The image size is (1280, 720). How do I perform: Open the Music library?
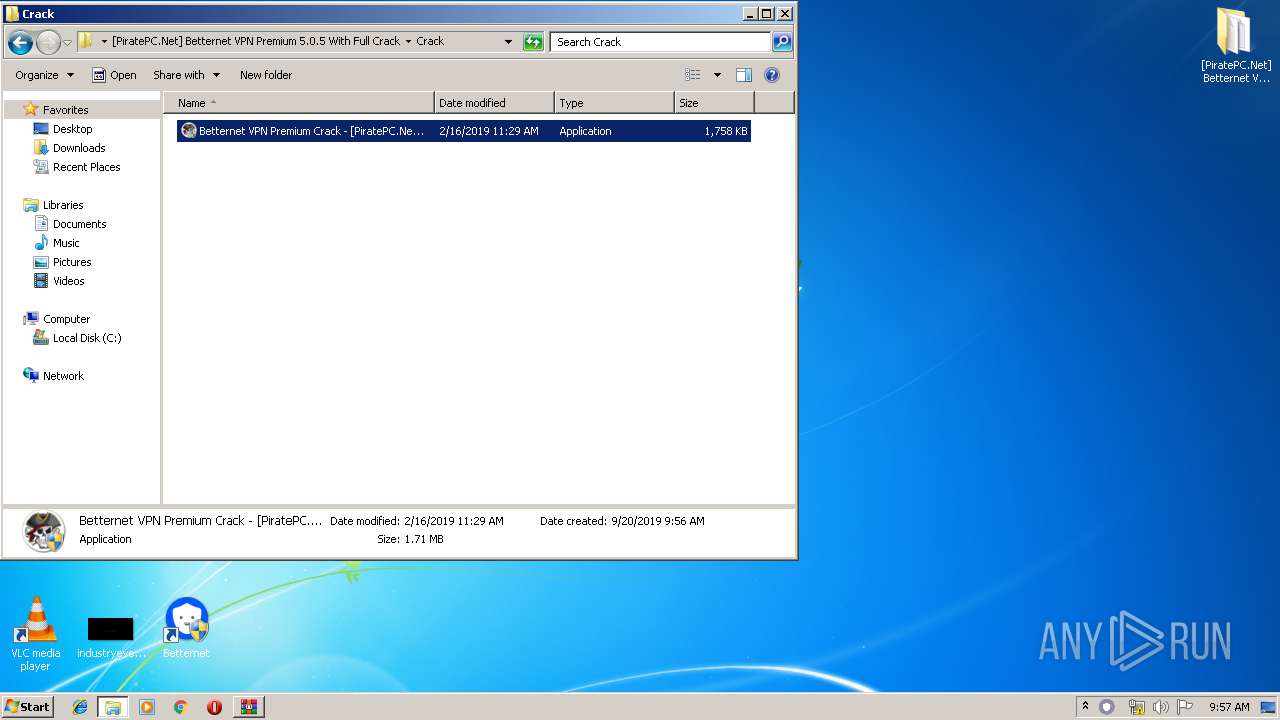tap(66, 243)
